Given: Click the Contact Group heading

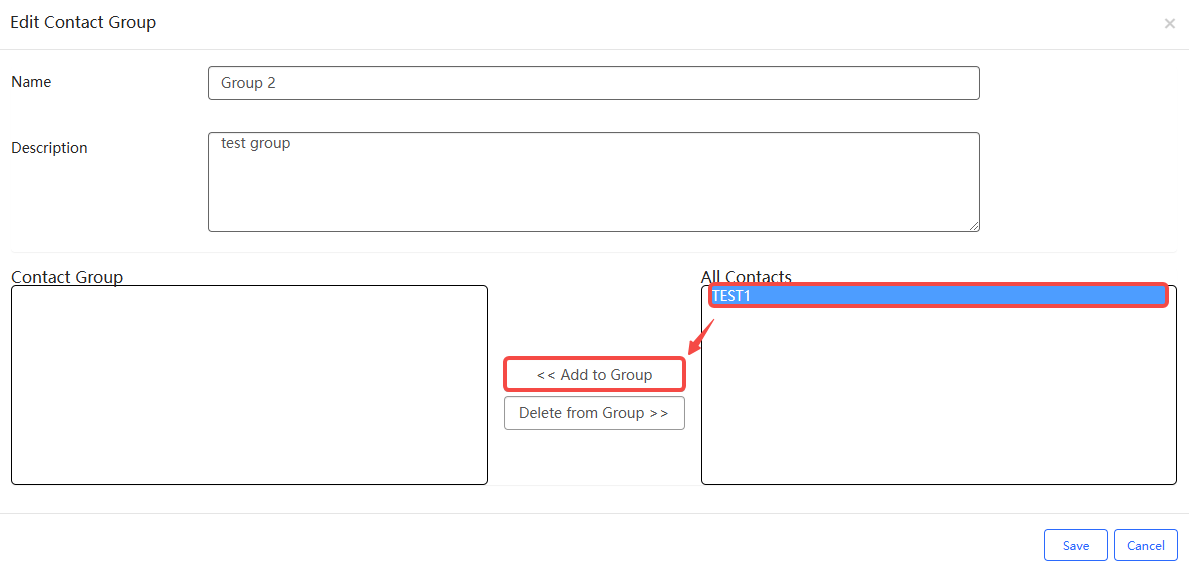Looking at the screenshot, I should pyautogui.click(x=67, y=277).
